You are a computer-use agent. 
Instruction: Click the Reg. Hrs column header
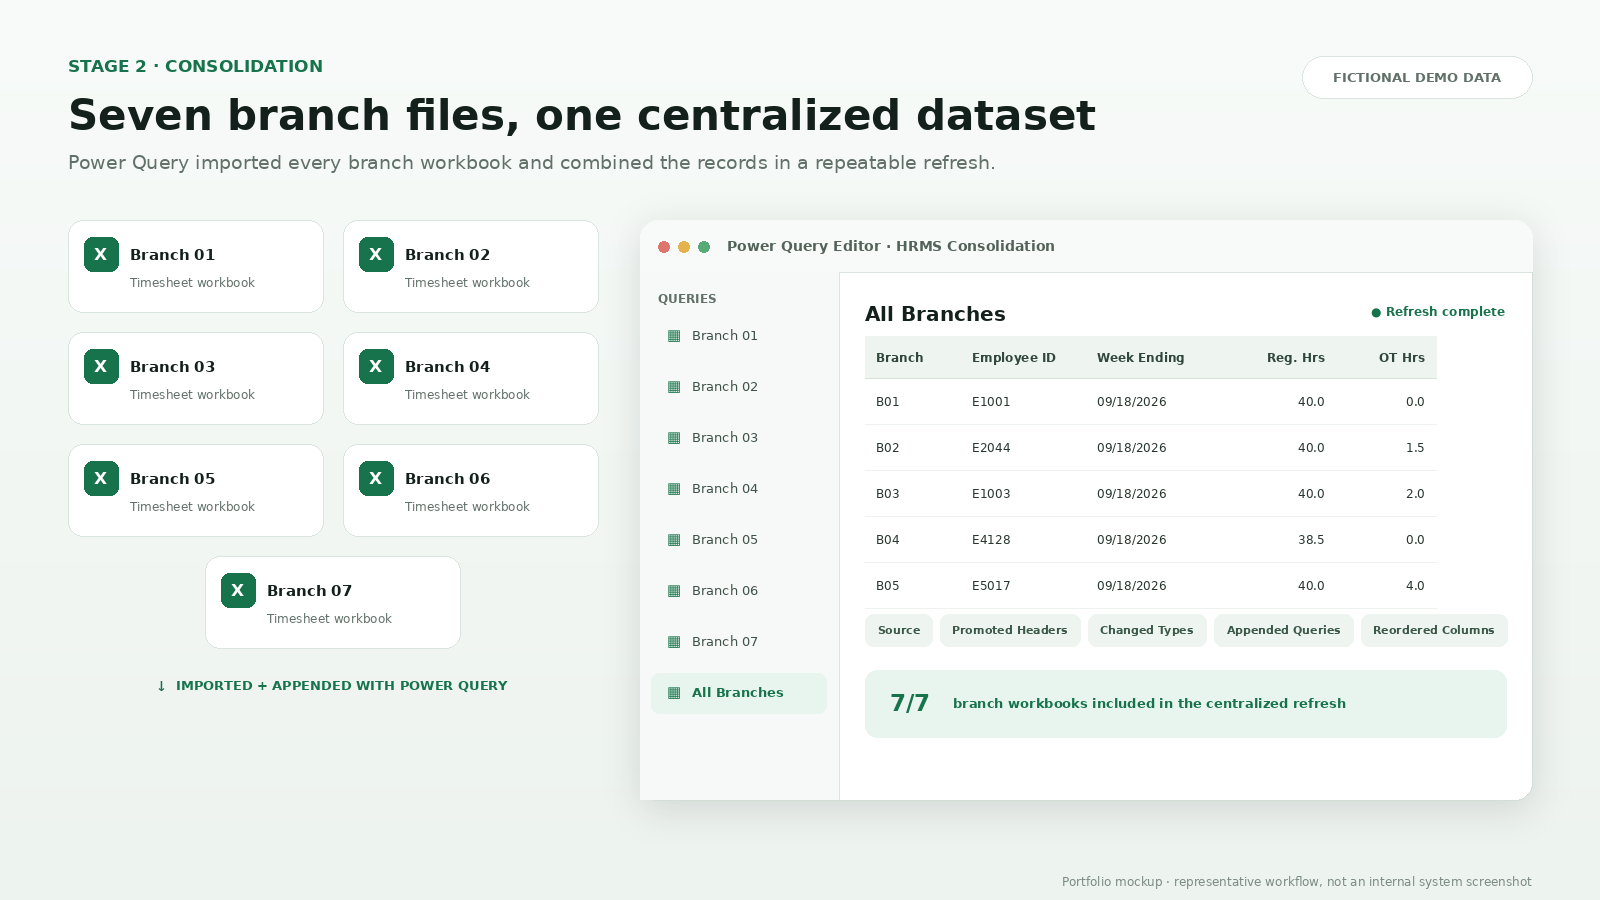click(1296, 357)
